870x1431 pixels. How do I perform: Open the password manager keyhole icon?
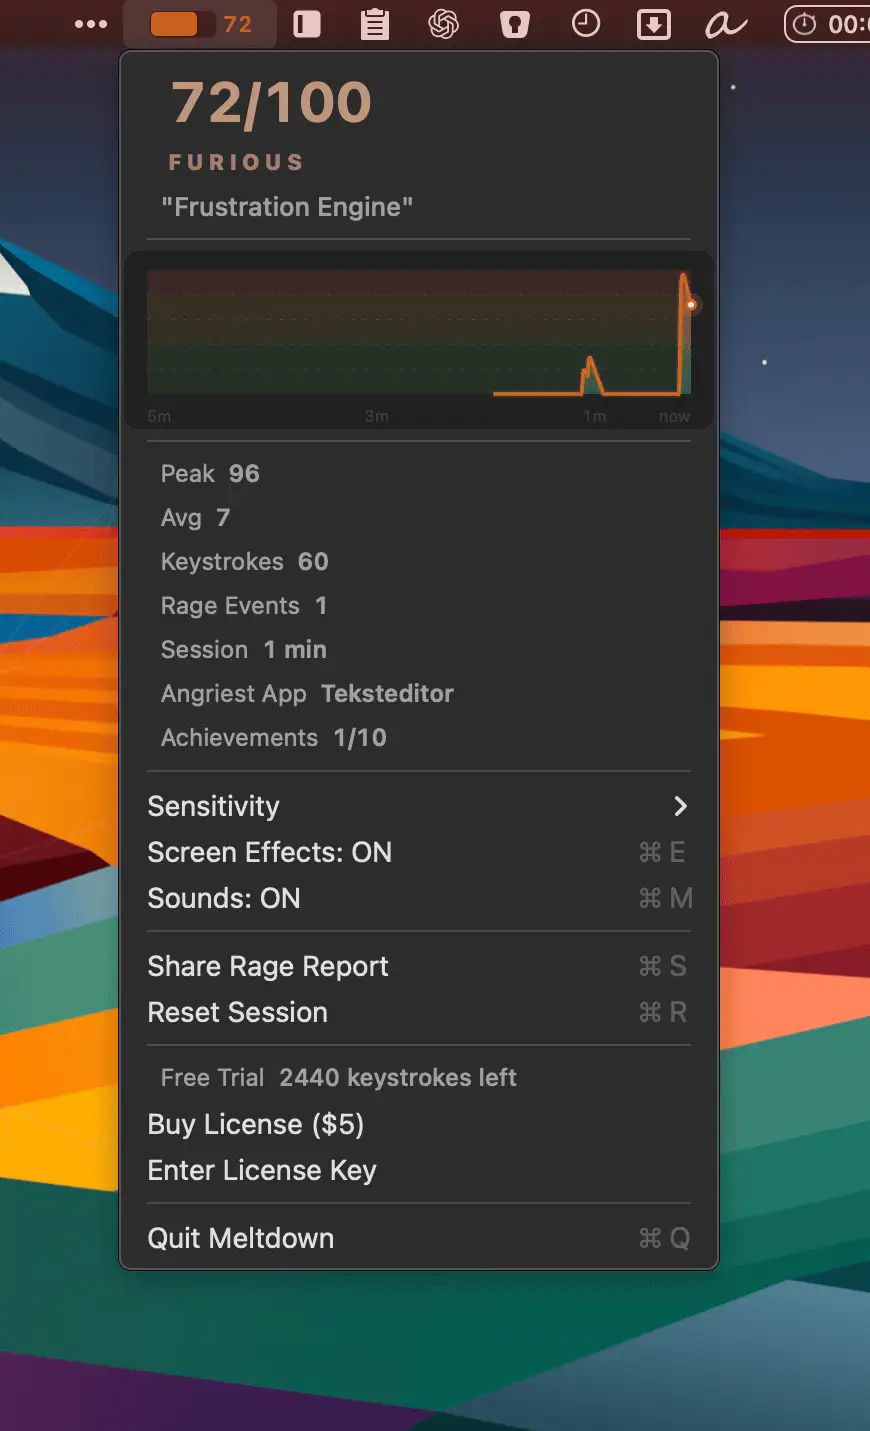click(x=514, y=24)
